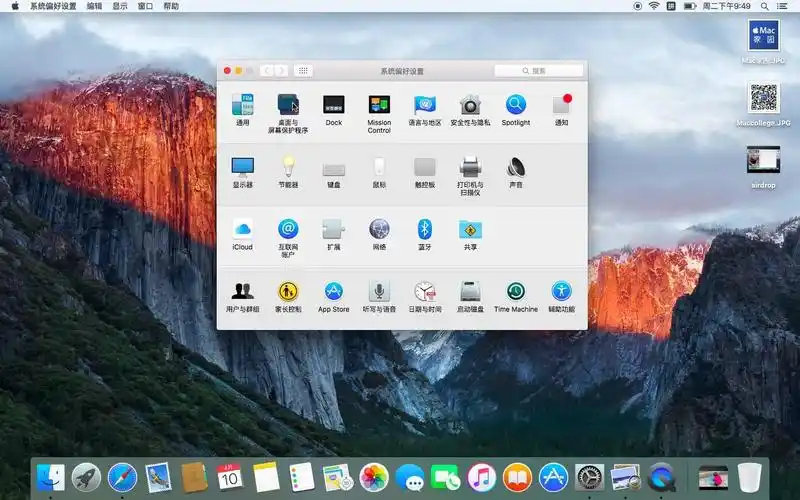Open the 窗口 (Window) menu
This screenshot has width=800, height=500.
point(146,6)
